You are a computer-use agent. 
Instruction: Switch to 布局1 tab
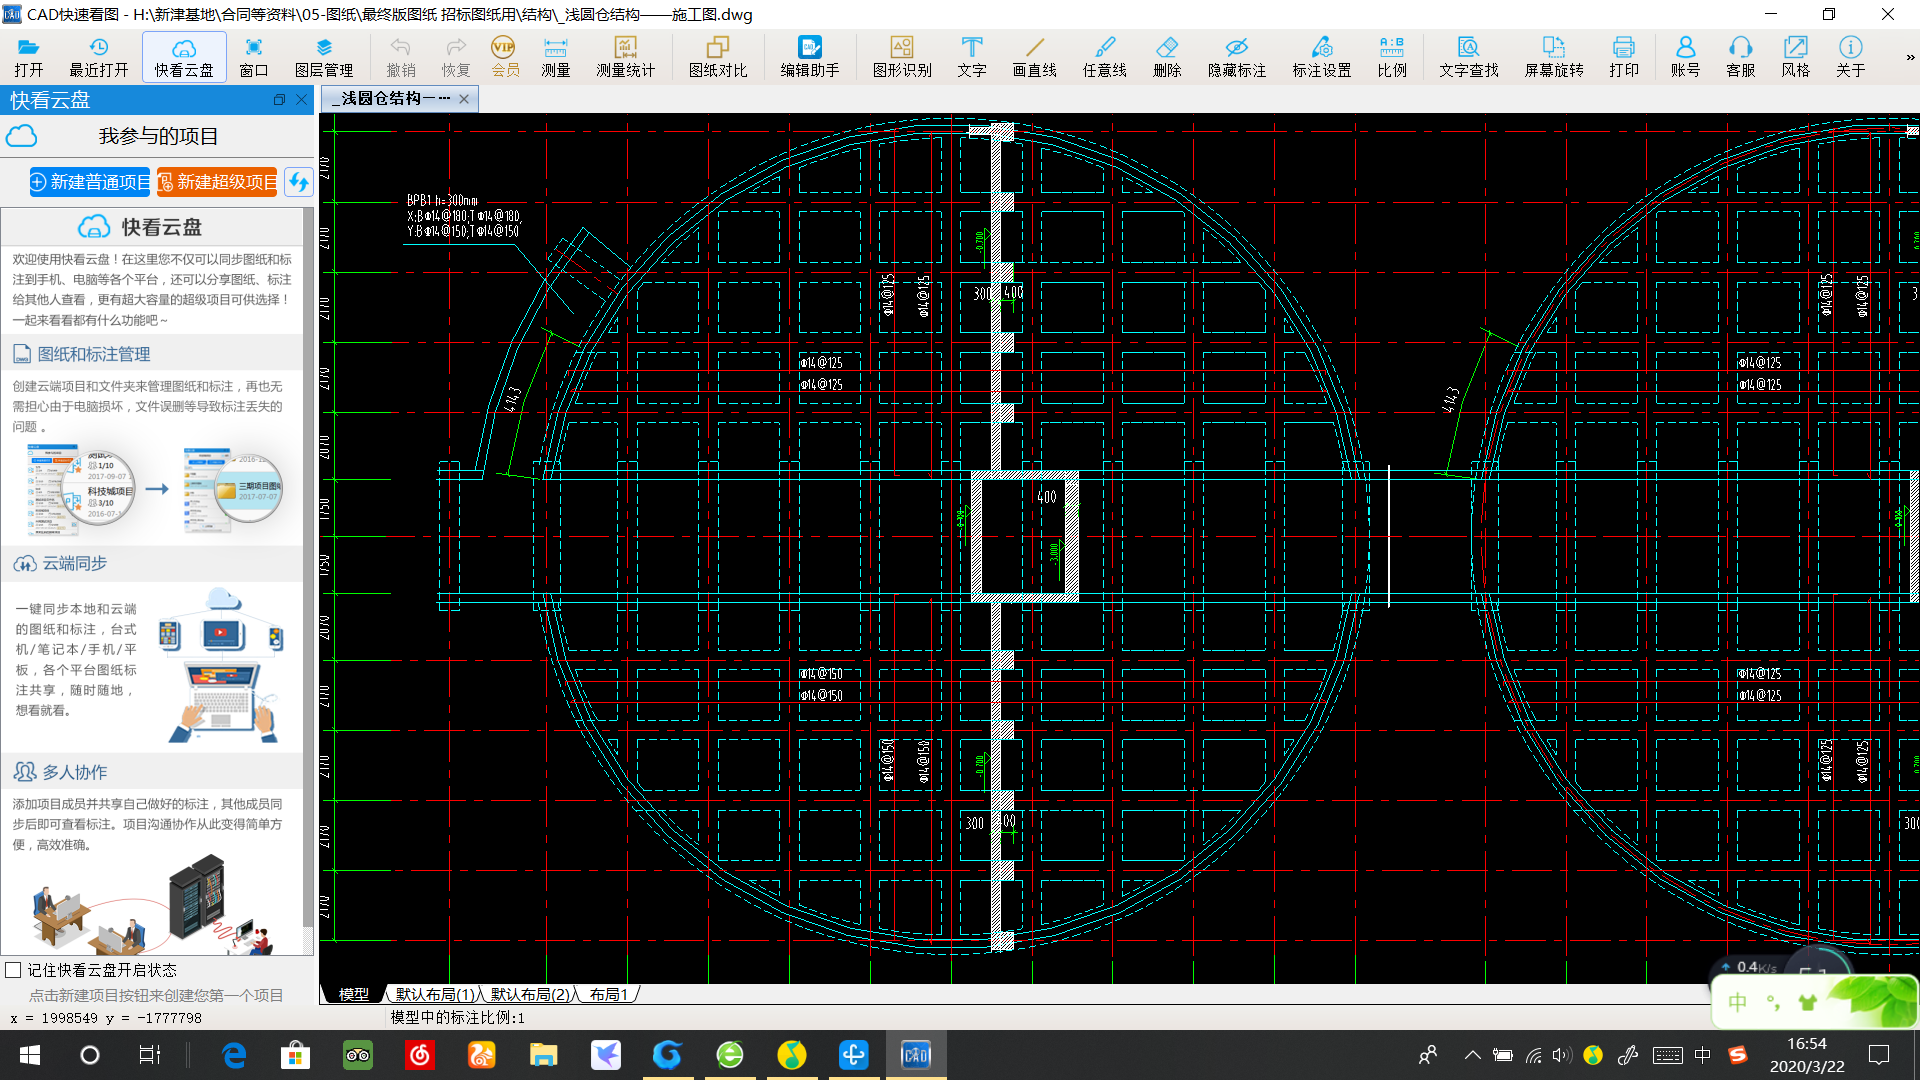pos(608,994)
